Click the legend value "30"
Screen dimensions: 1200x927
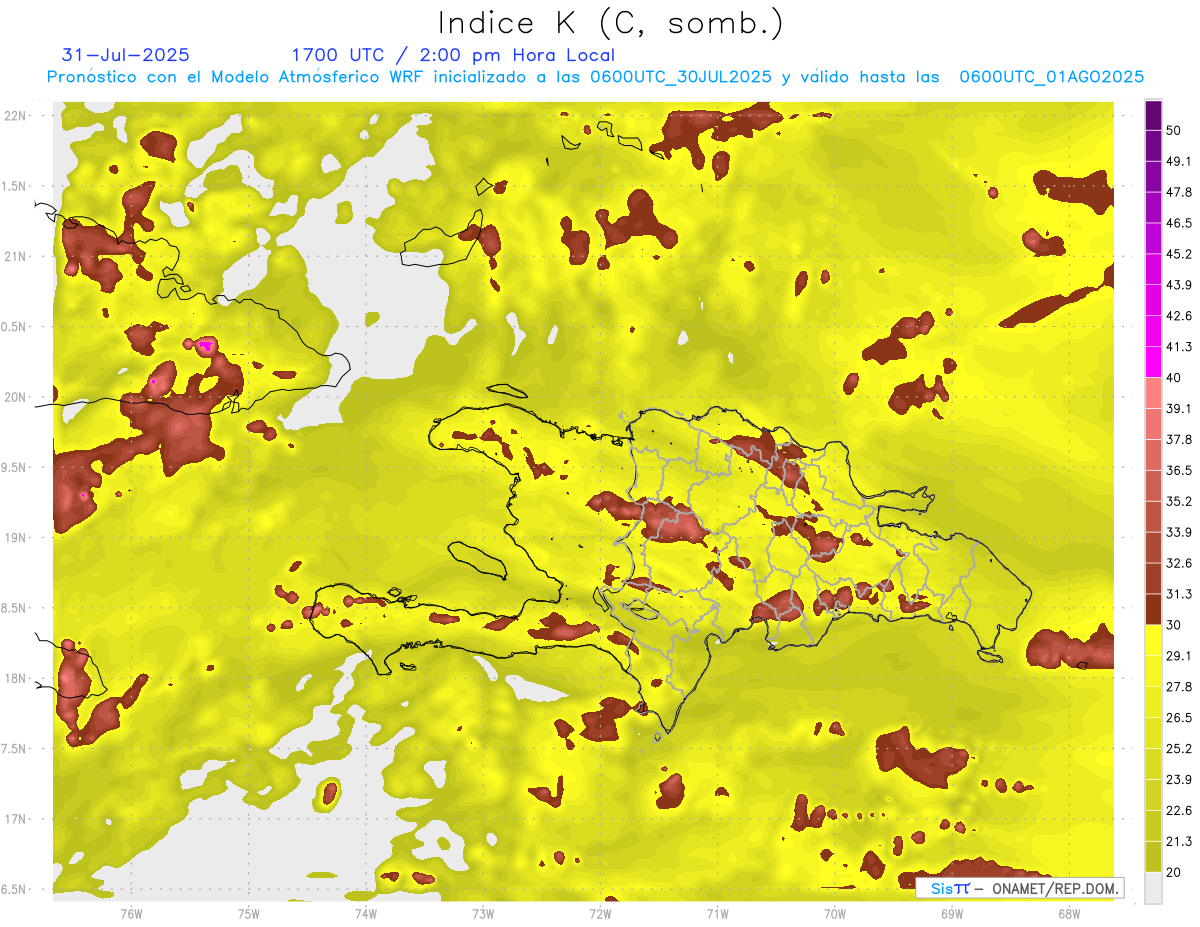(x=1174, y=625)
